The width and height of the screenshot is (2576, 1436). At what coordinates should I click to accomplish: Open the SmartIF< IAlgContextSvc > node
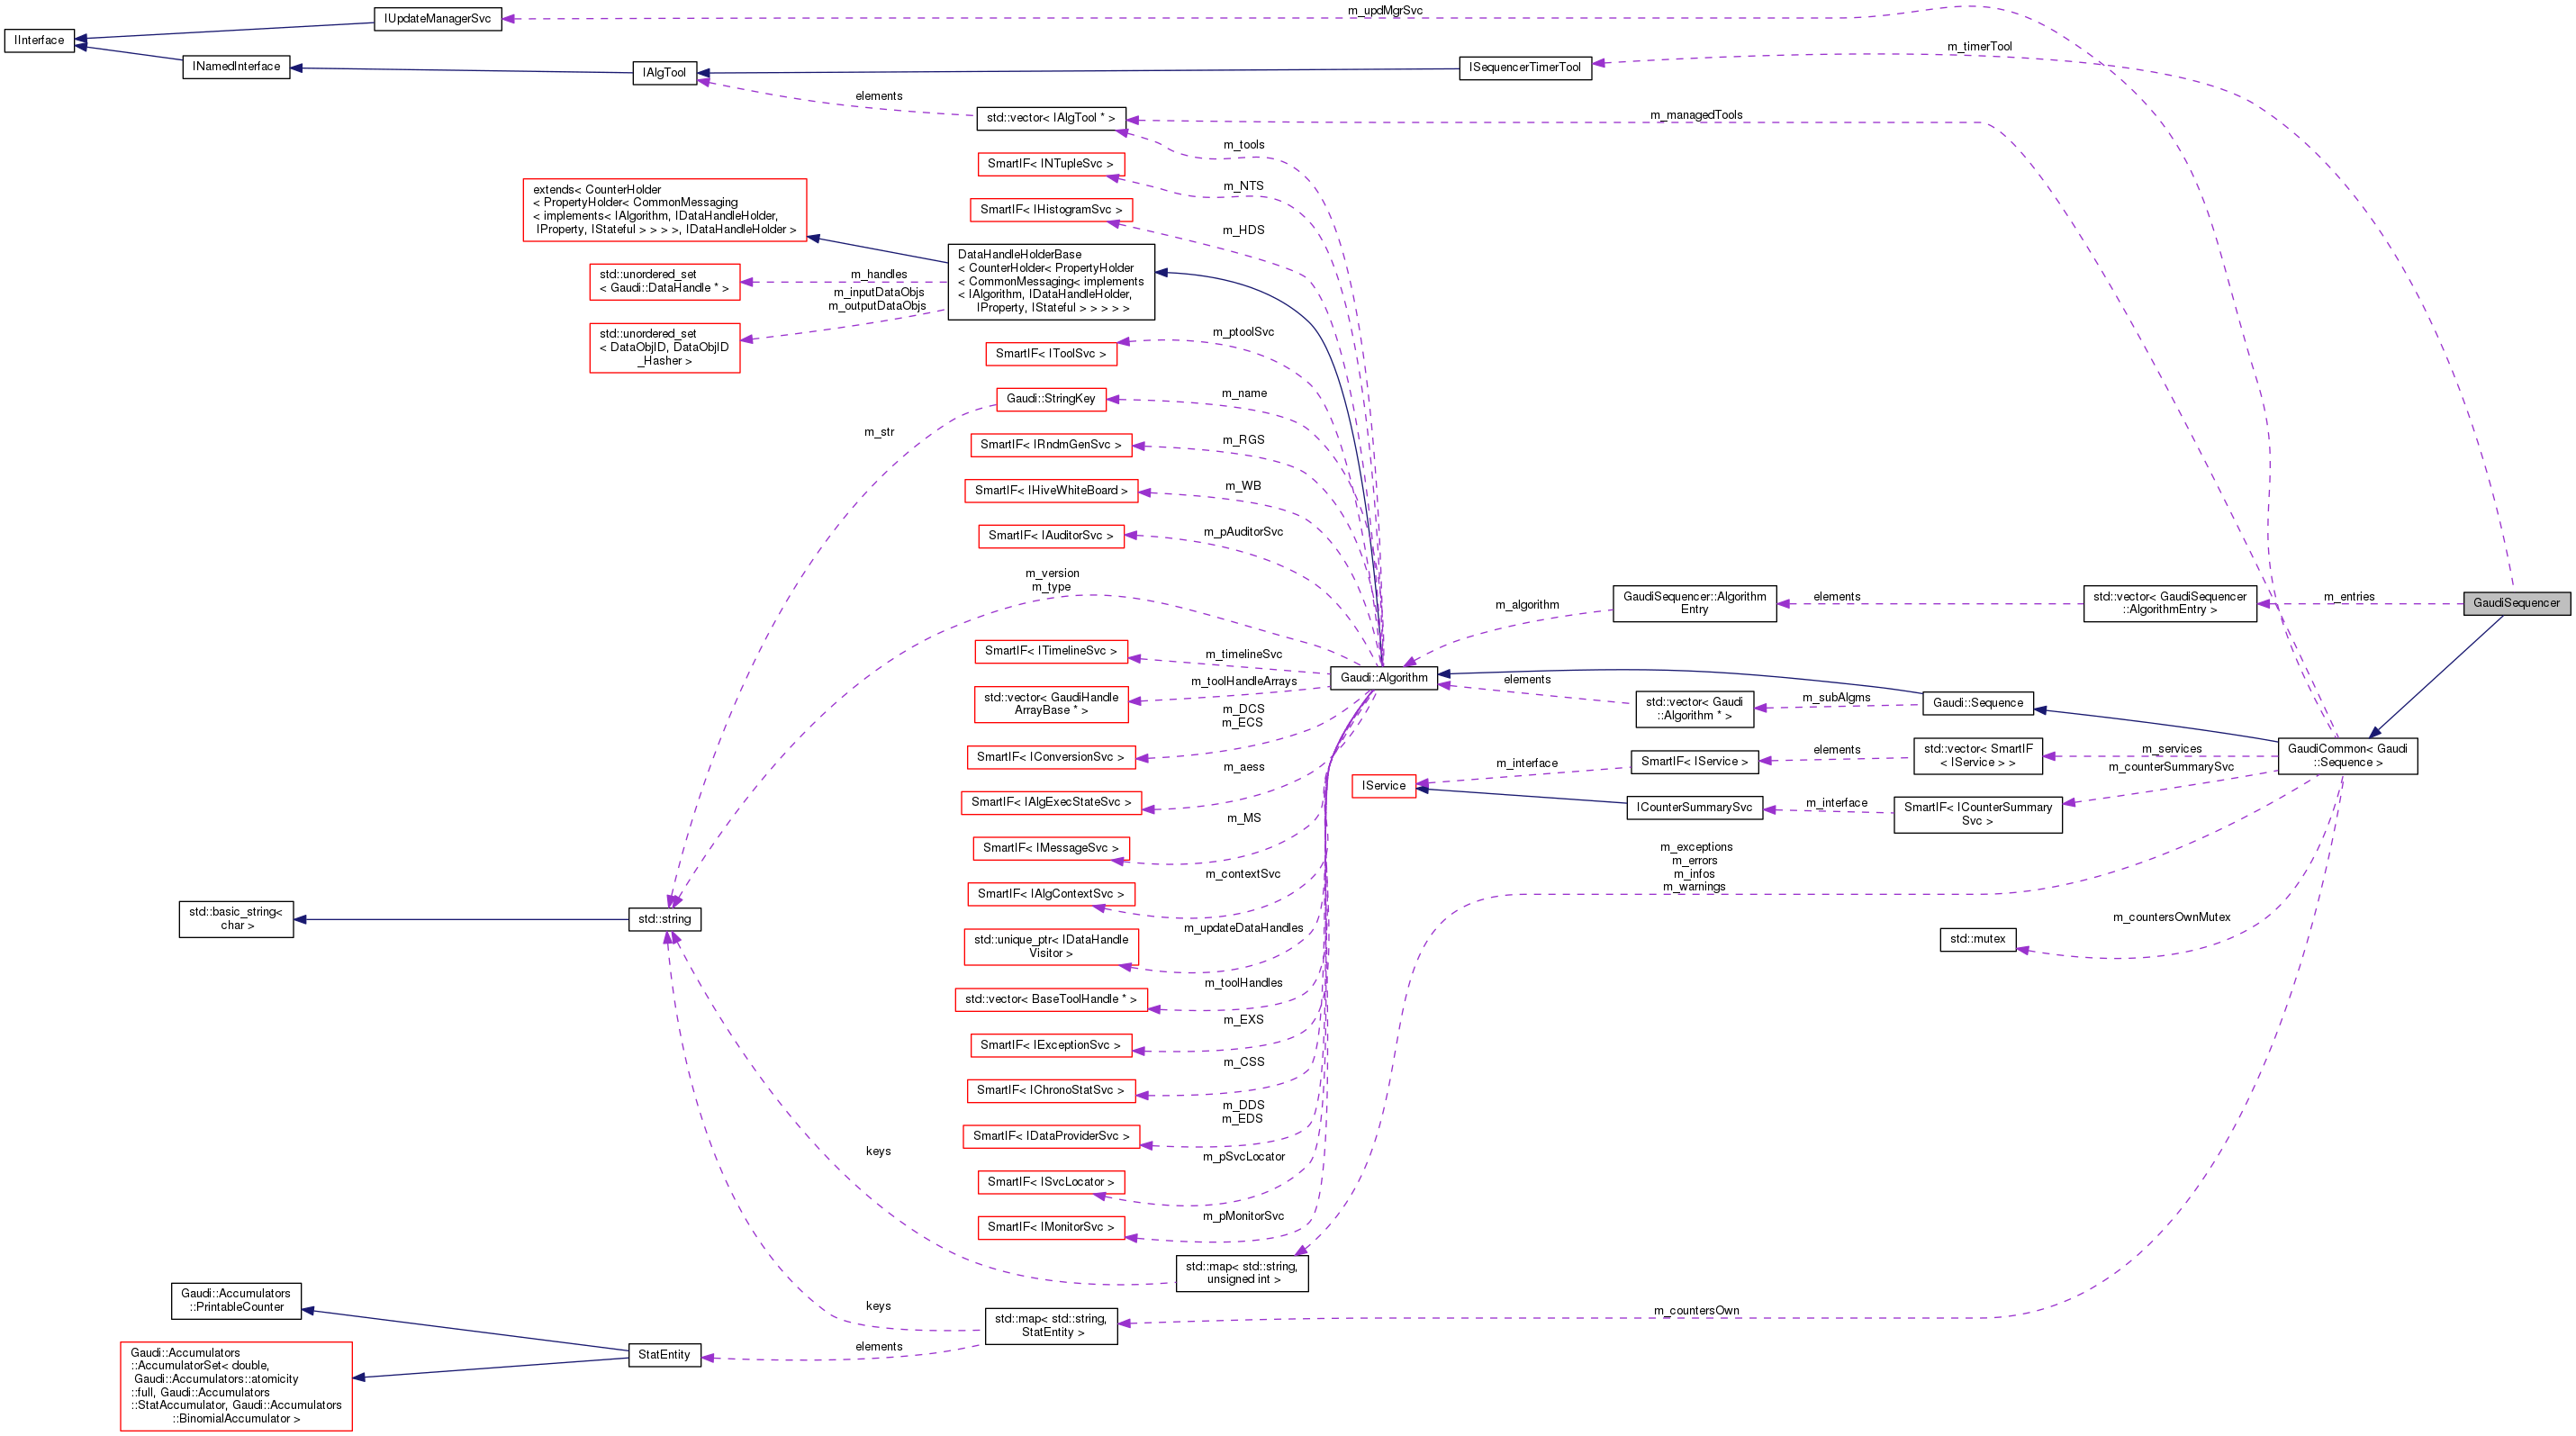1051,895
